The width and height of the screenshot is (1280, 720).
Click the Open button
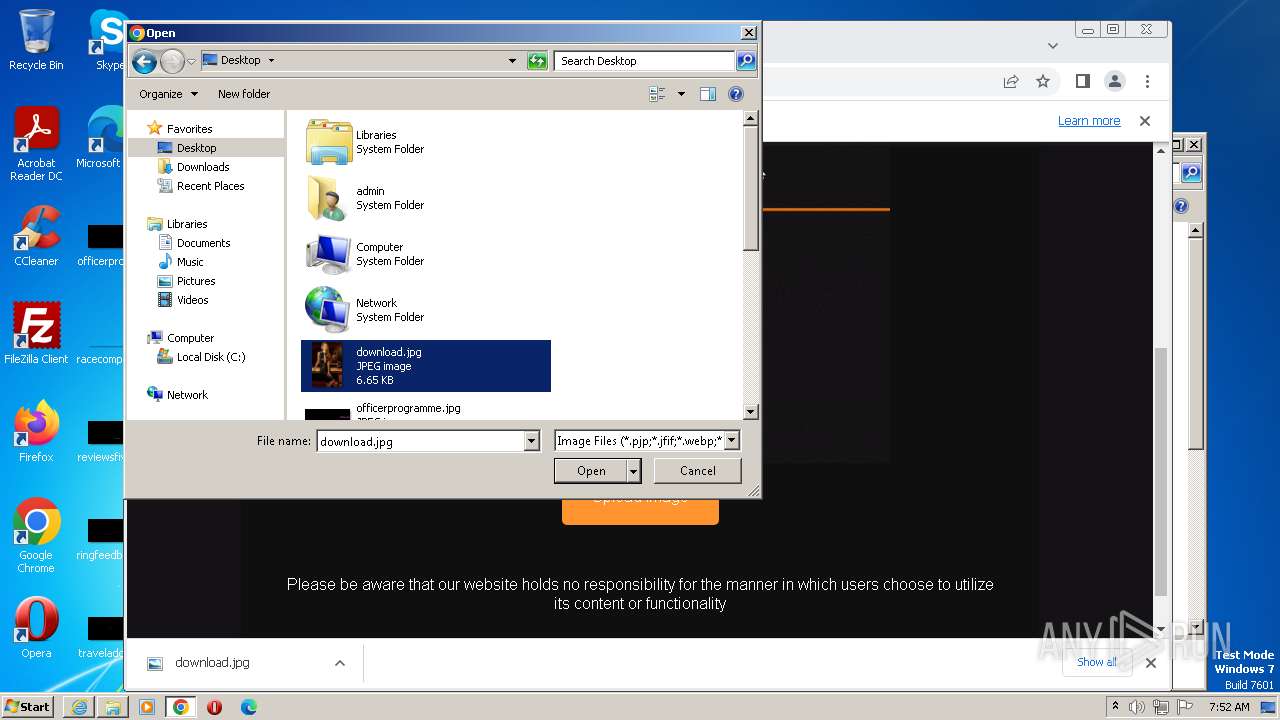click(591, 471)
